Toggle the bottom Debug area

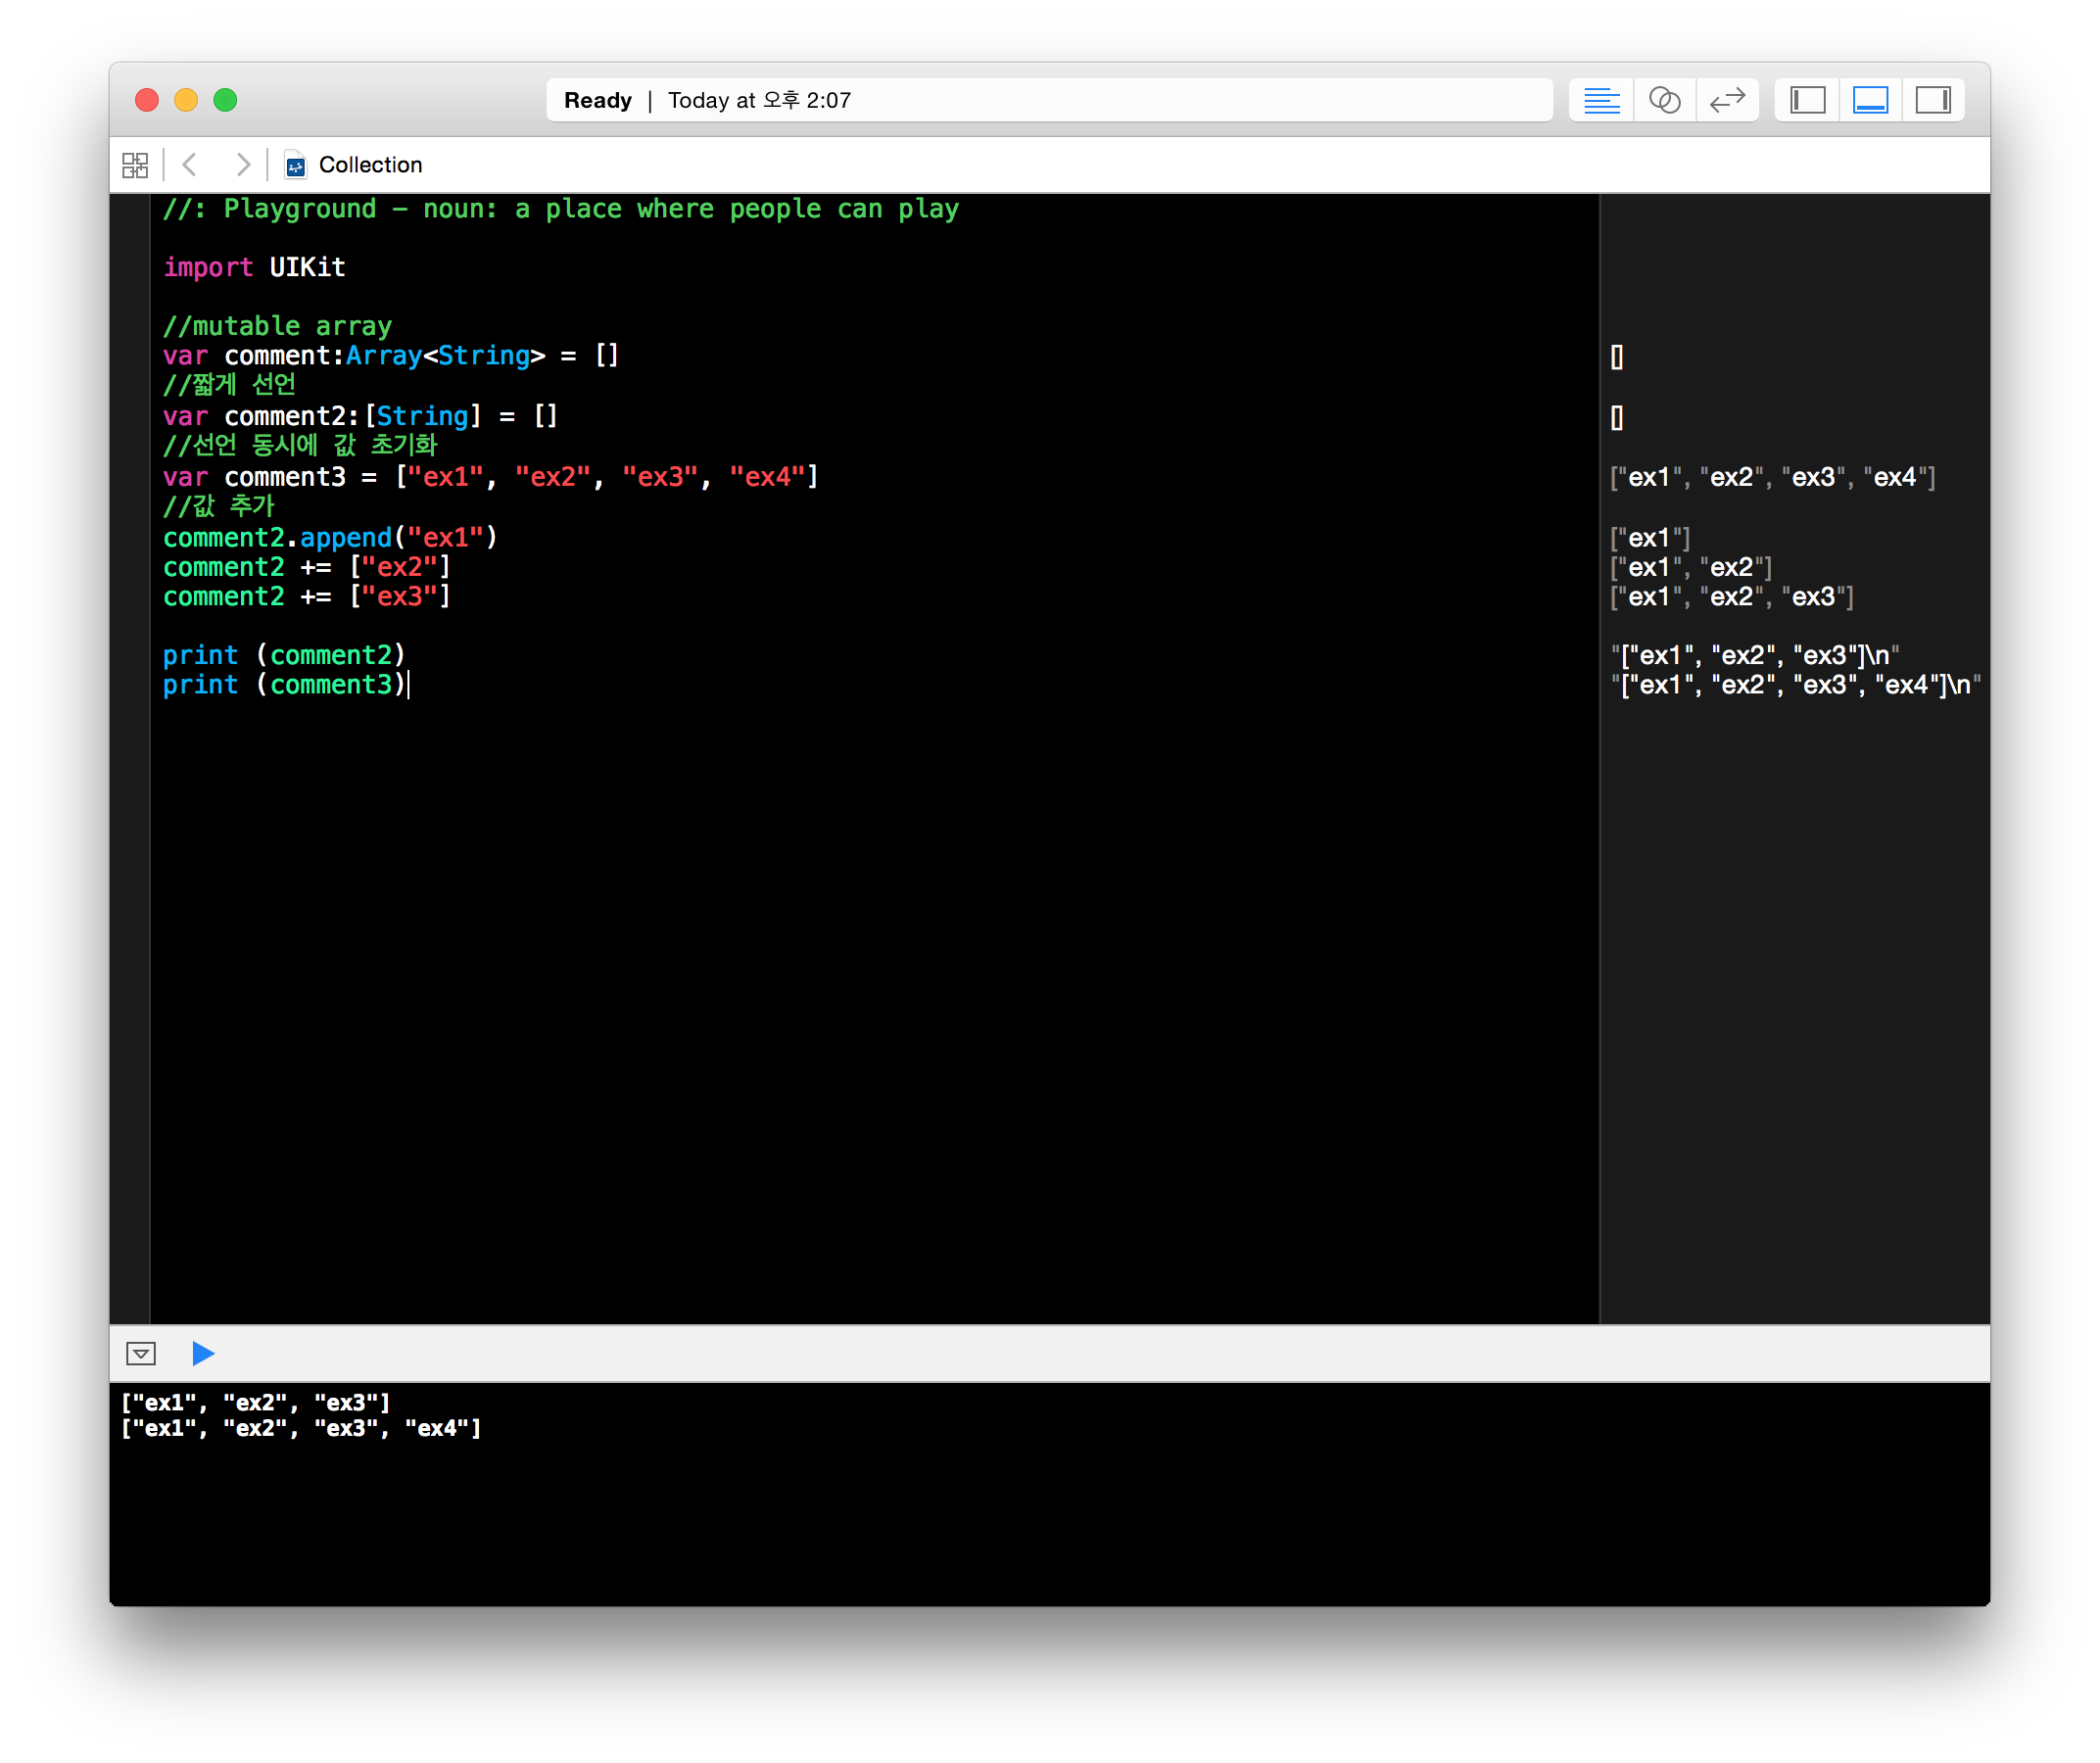(x=1870, y=100)
